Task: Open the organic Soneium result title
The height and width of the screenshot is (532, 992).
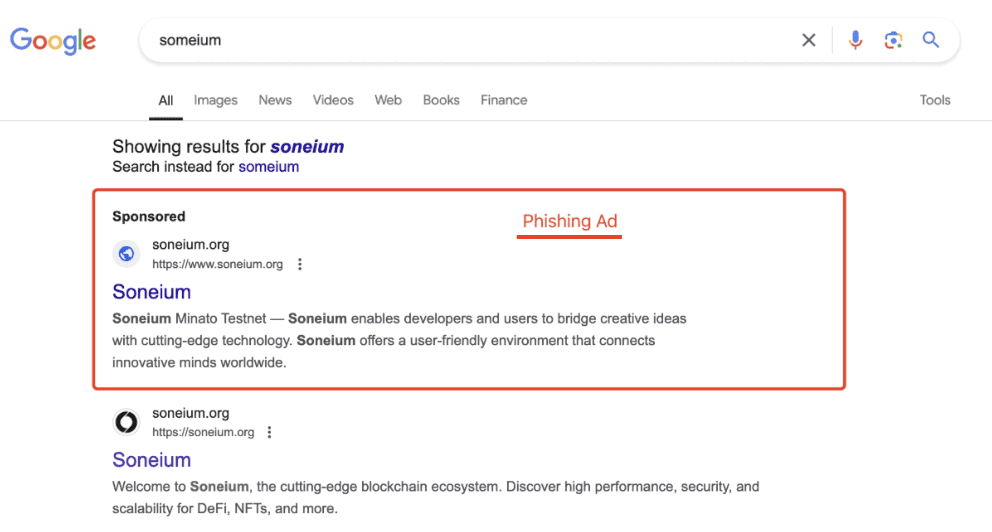Action: [x=151, y=460]
